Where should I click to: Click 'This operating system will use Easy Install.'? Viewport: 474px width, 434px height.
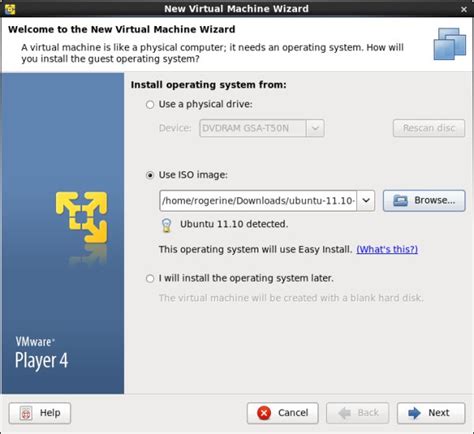pos(255,249)
